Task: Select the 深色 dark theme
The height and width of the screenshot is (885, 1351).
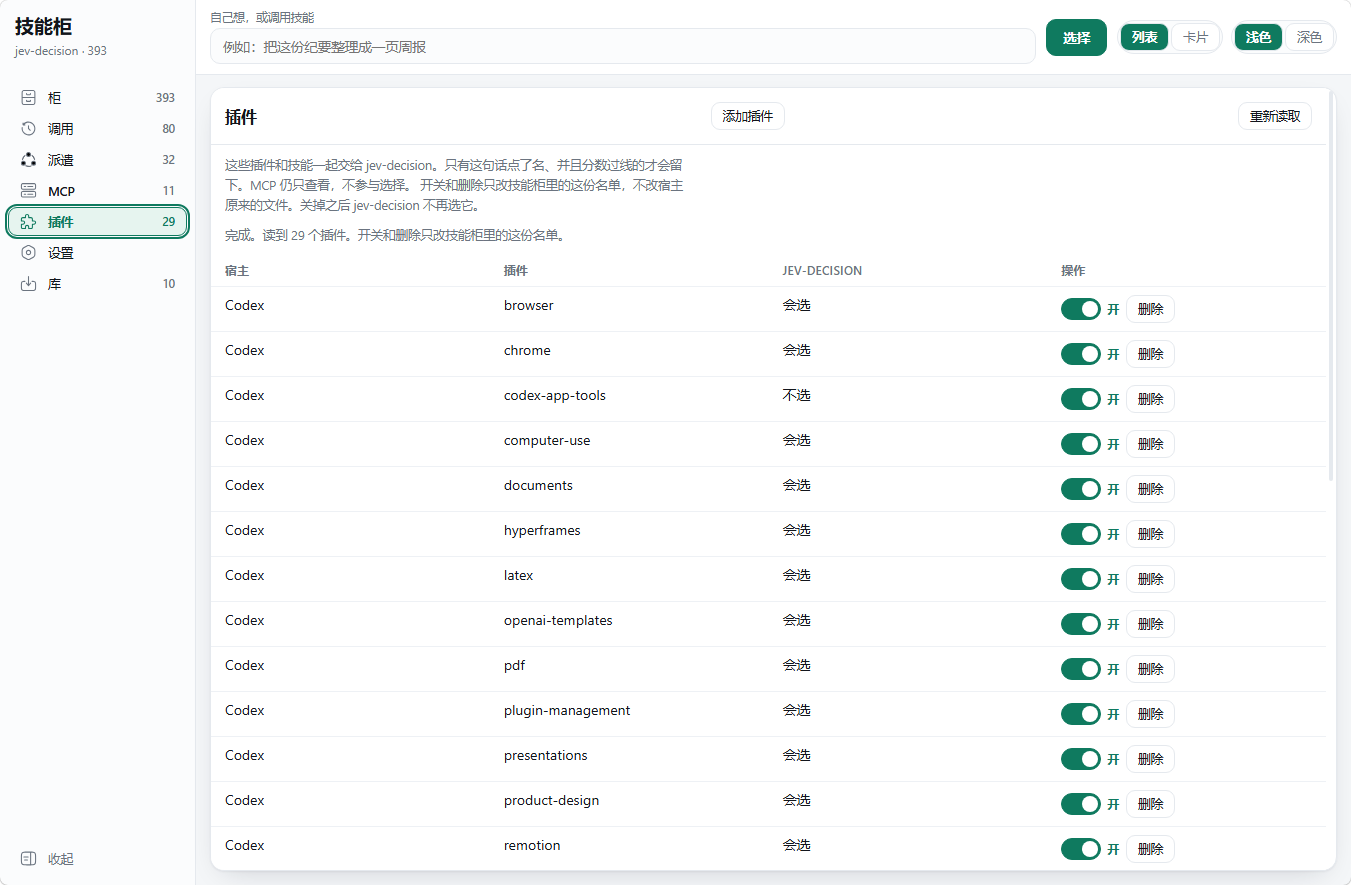Action: coord(1309,37)
